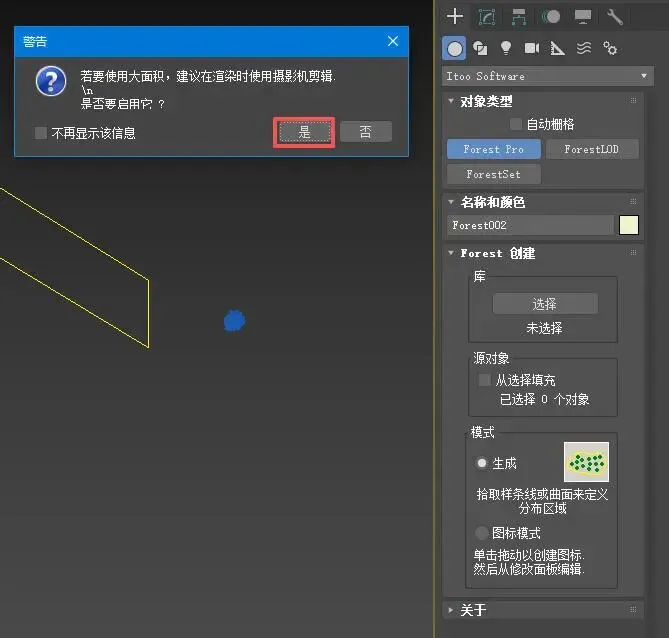Enable 不再显示该信息 checkbox

click(x=41, y=133)
